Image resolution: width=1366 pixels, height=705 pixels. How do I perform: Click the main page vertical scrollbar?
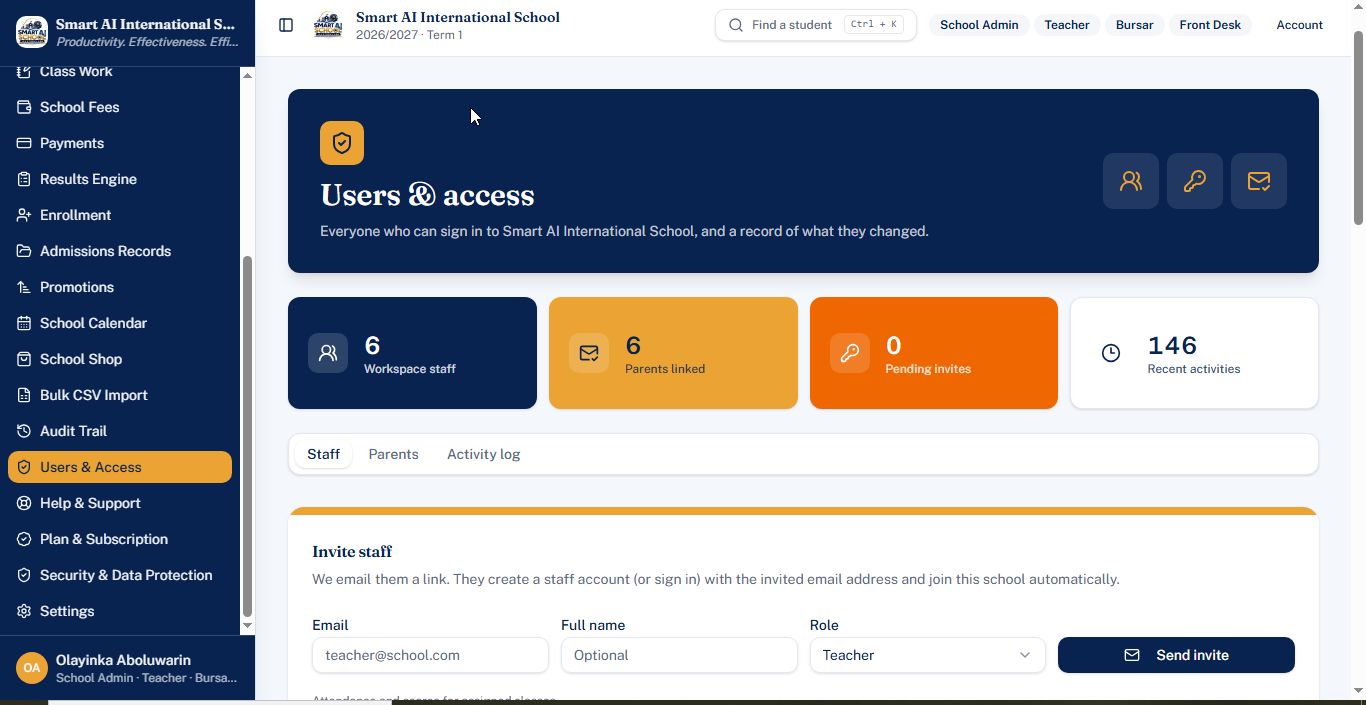click(1358, 128)
